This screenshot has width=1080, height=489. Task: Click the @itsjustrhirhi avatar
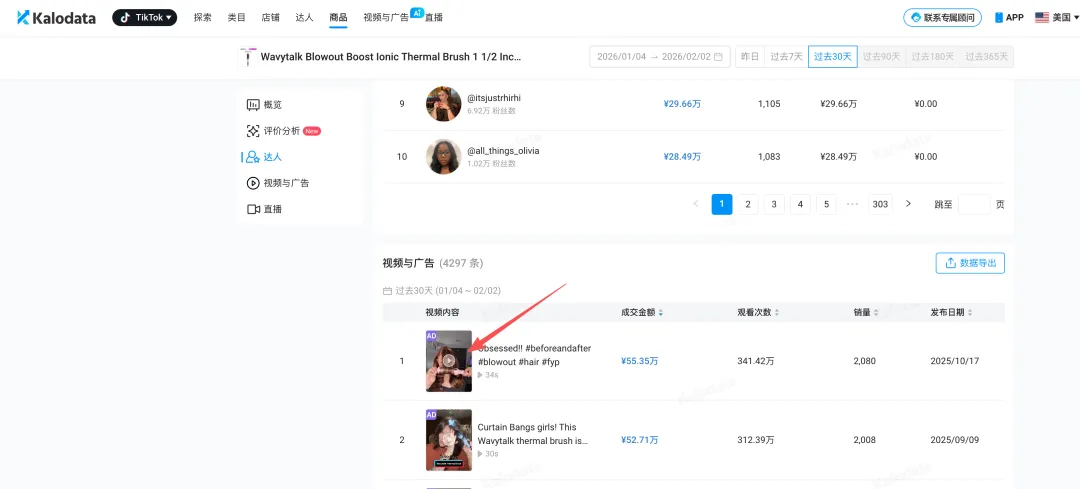[x=444, y=104]
